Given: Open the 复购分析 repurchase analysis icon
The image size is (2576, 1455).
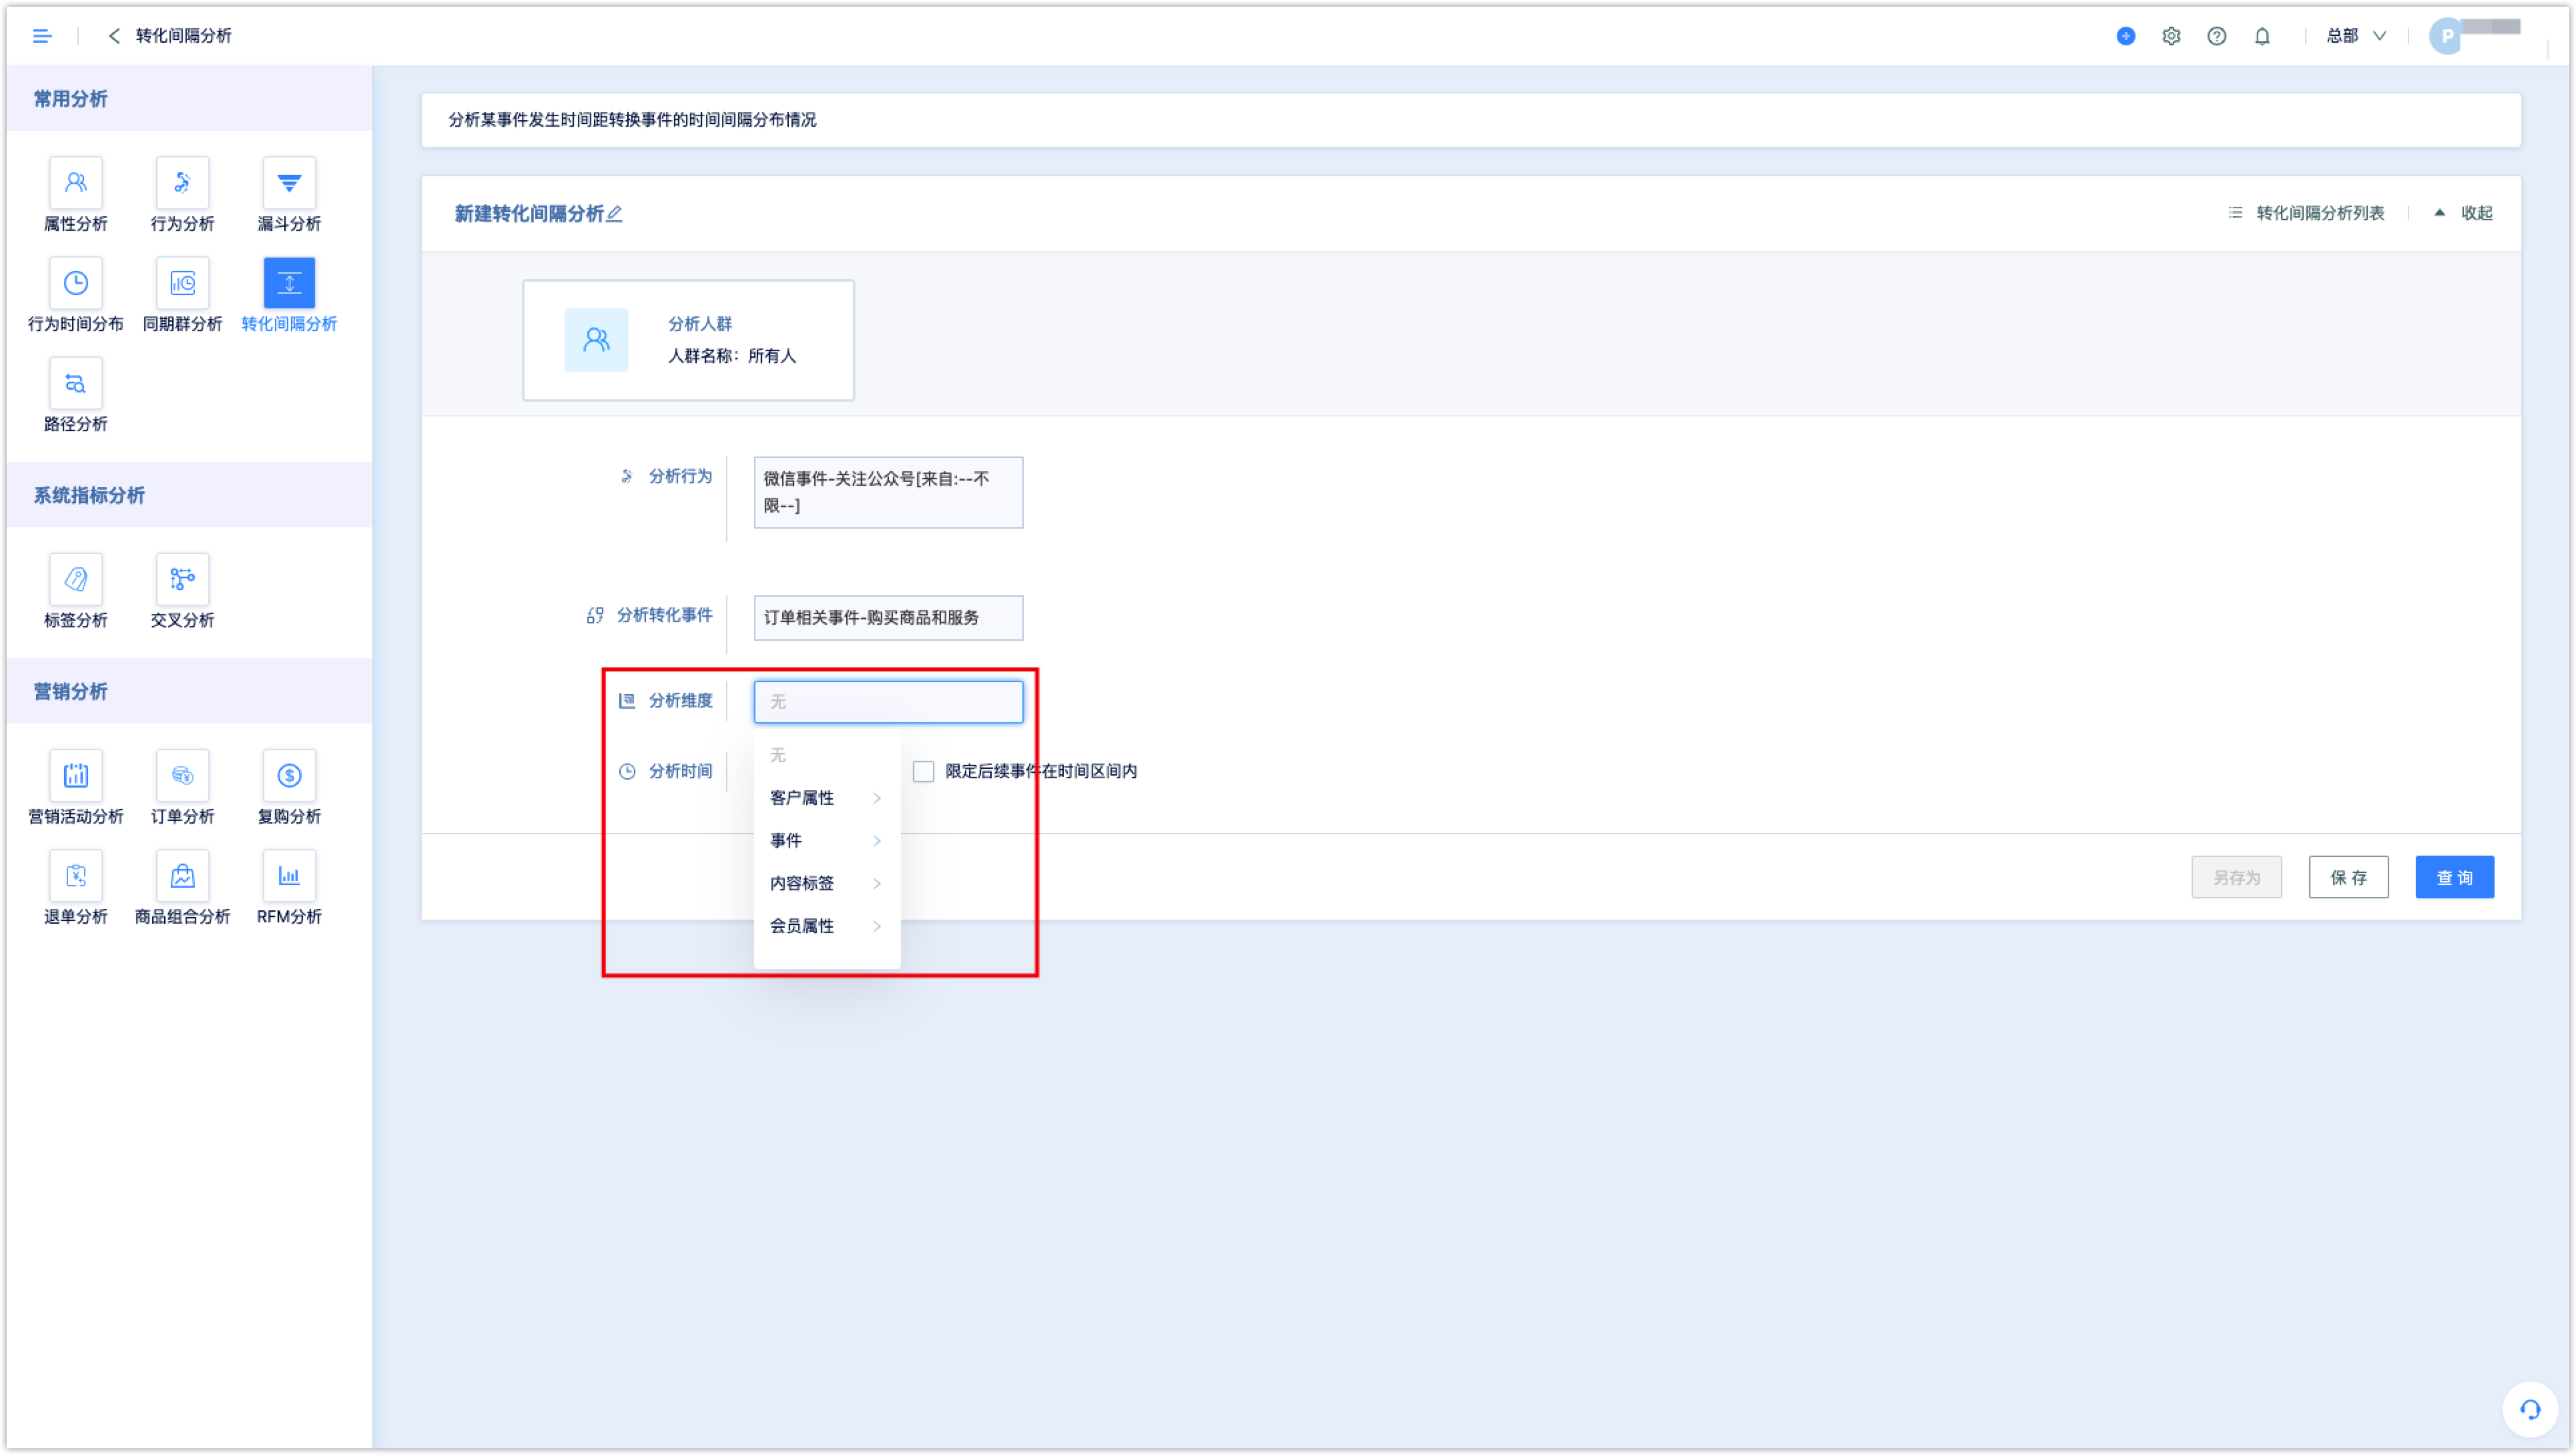Looking at the screenshot, I should [289, 775].
